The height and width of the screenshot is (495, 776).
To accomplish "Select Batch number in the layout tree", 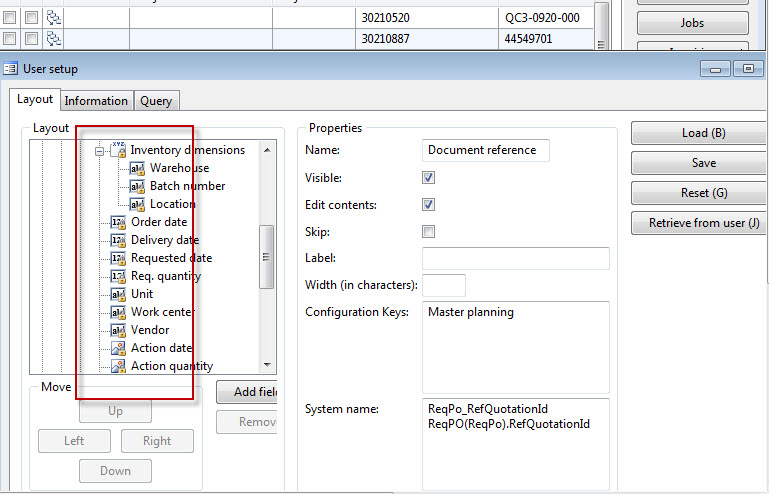I will 188,186.
